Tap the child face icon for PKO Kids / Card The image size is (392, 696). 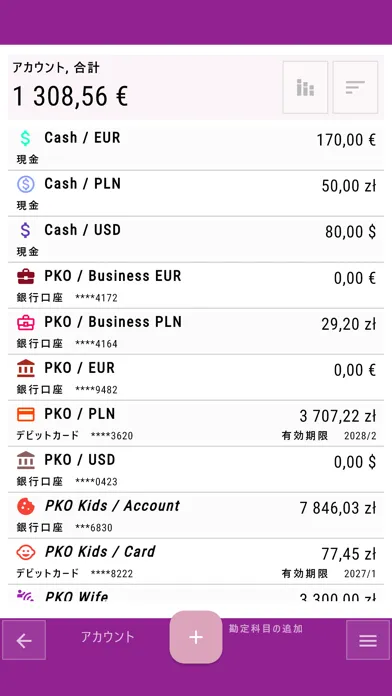click(x=26, y=552)
